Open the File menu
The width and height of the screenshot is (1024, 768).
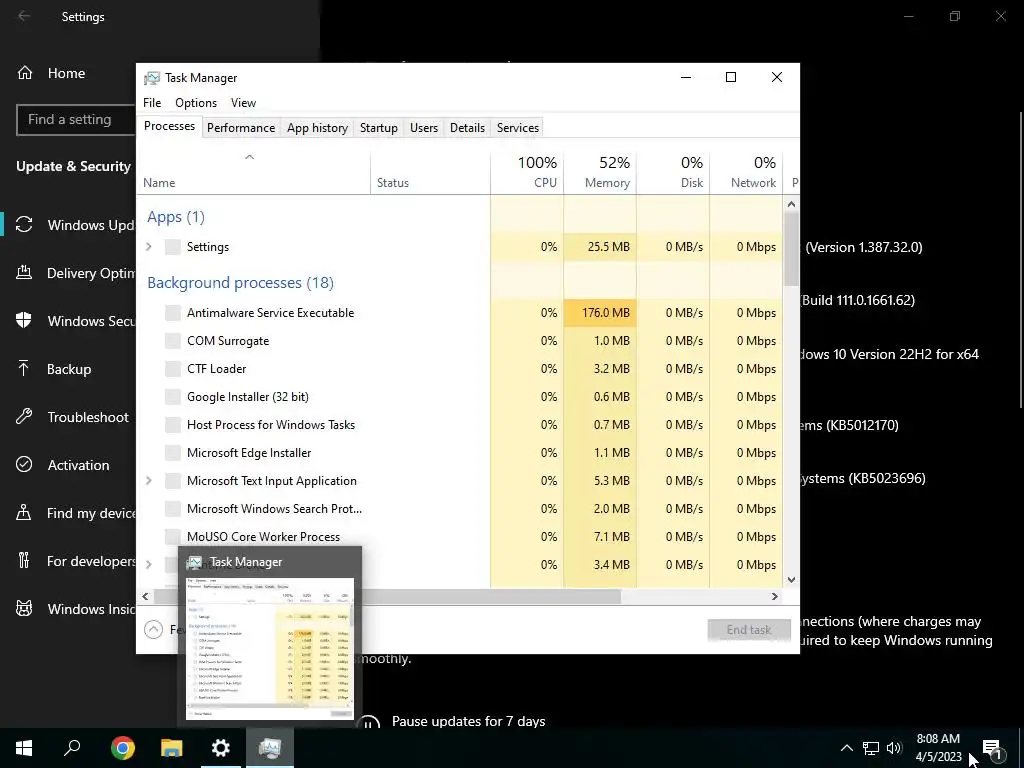tap(152, 103)
